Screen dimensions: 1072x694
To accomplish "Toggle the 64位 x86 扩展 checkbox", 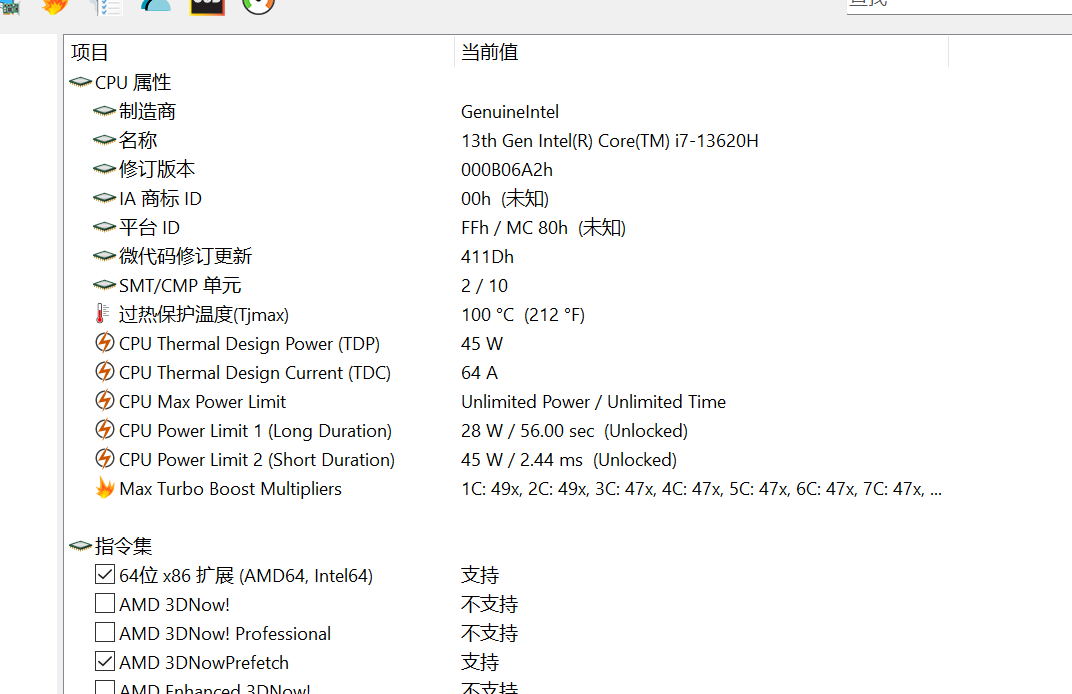I will [105, 574].
